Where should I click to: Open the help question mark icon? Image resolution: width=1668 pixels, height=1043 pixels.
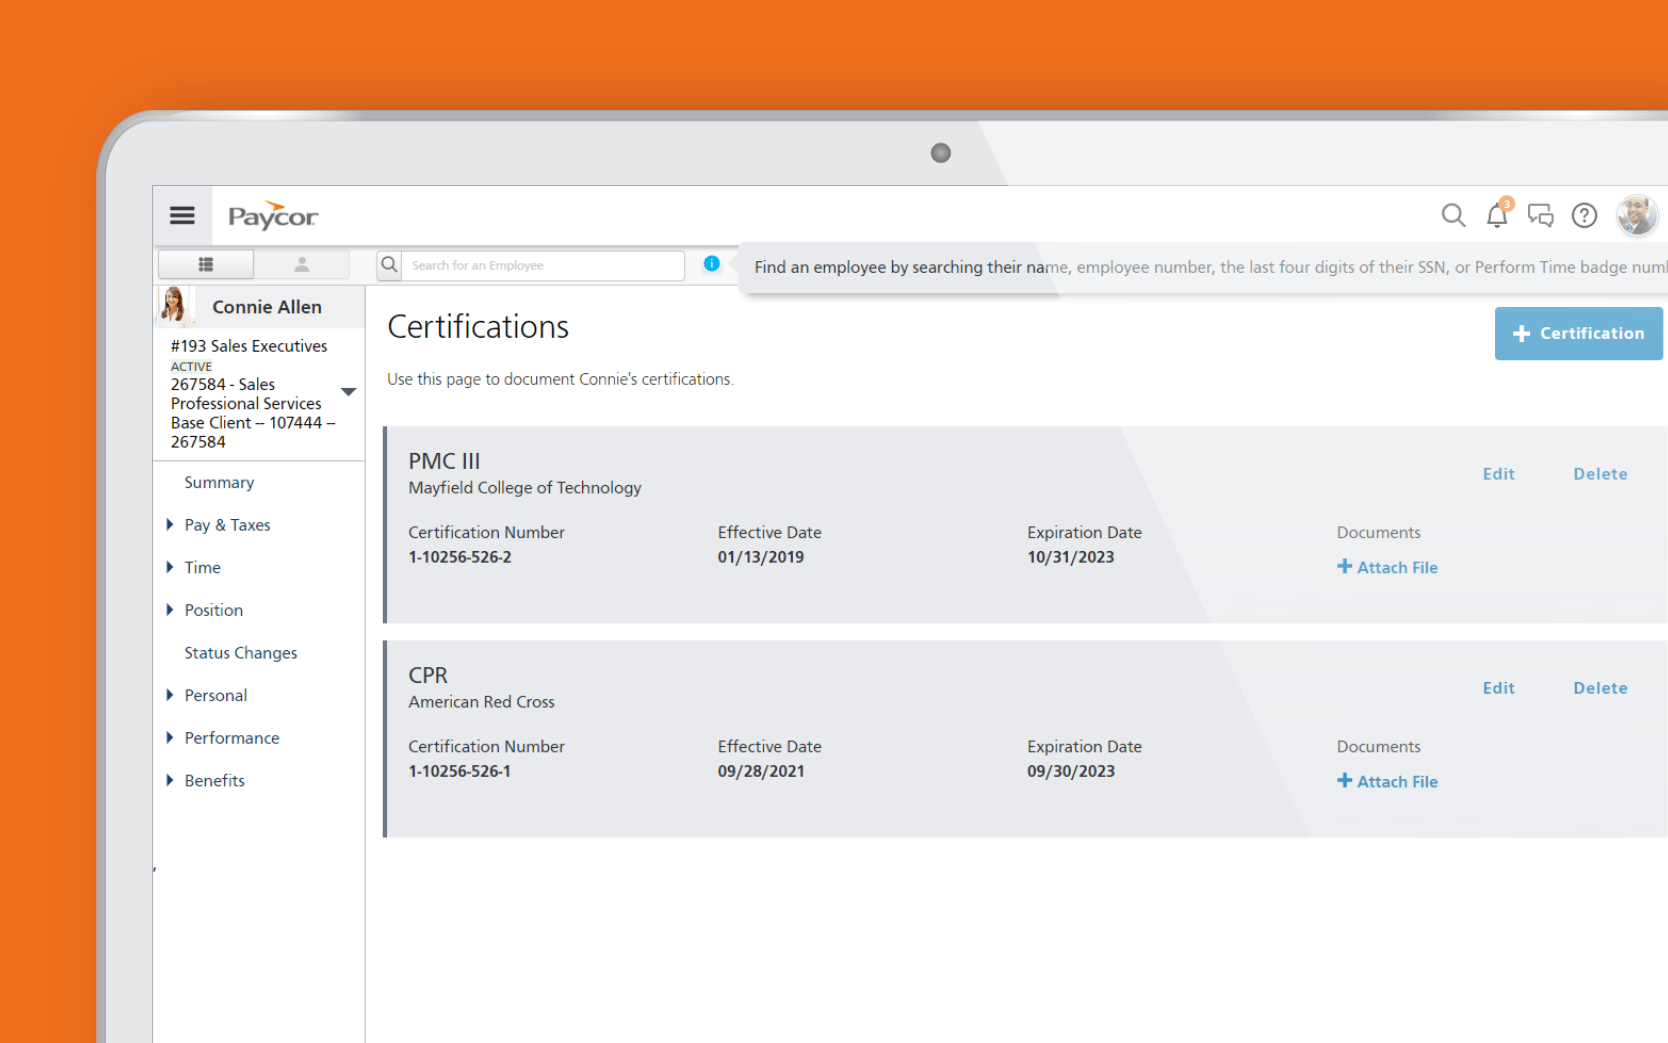click(1584, 215)
